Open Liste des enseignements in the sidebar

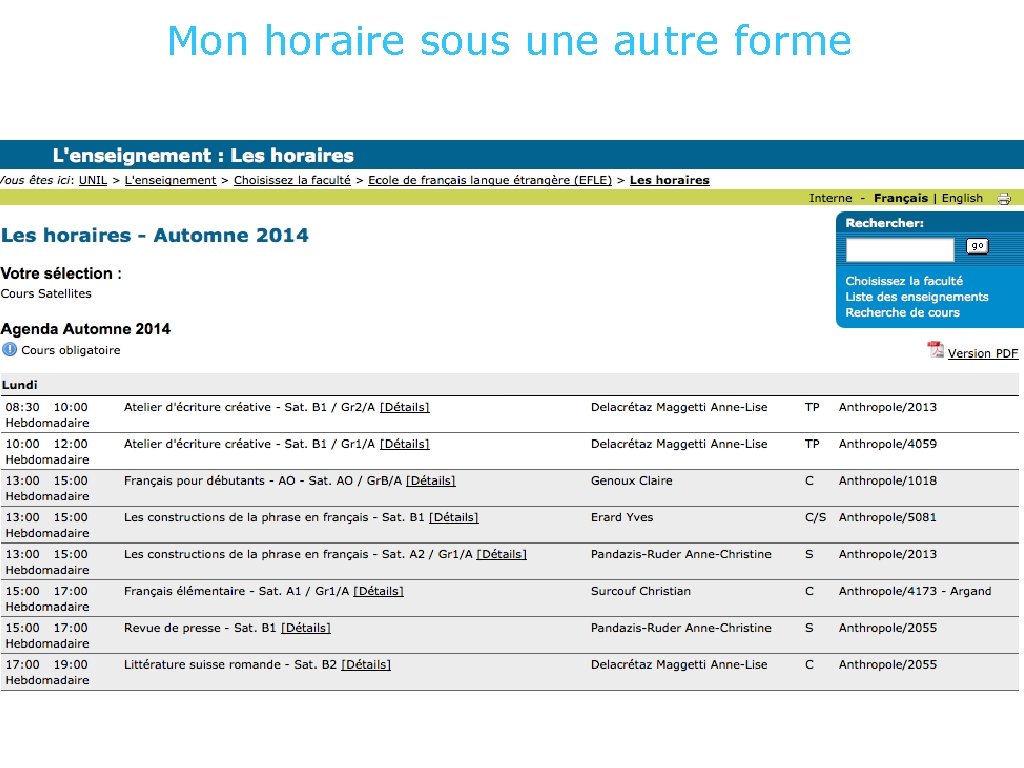pyautogui.click(x=917, y=296)
